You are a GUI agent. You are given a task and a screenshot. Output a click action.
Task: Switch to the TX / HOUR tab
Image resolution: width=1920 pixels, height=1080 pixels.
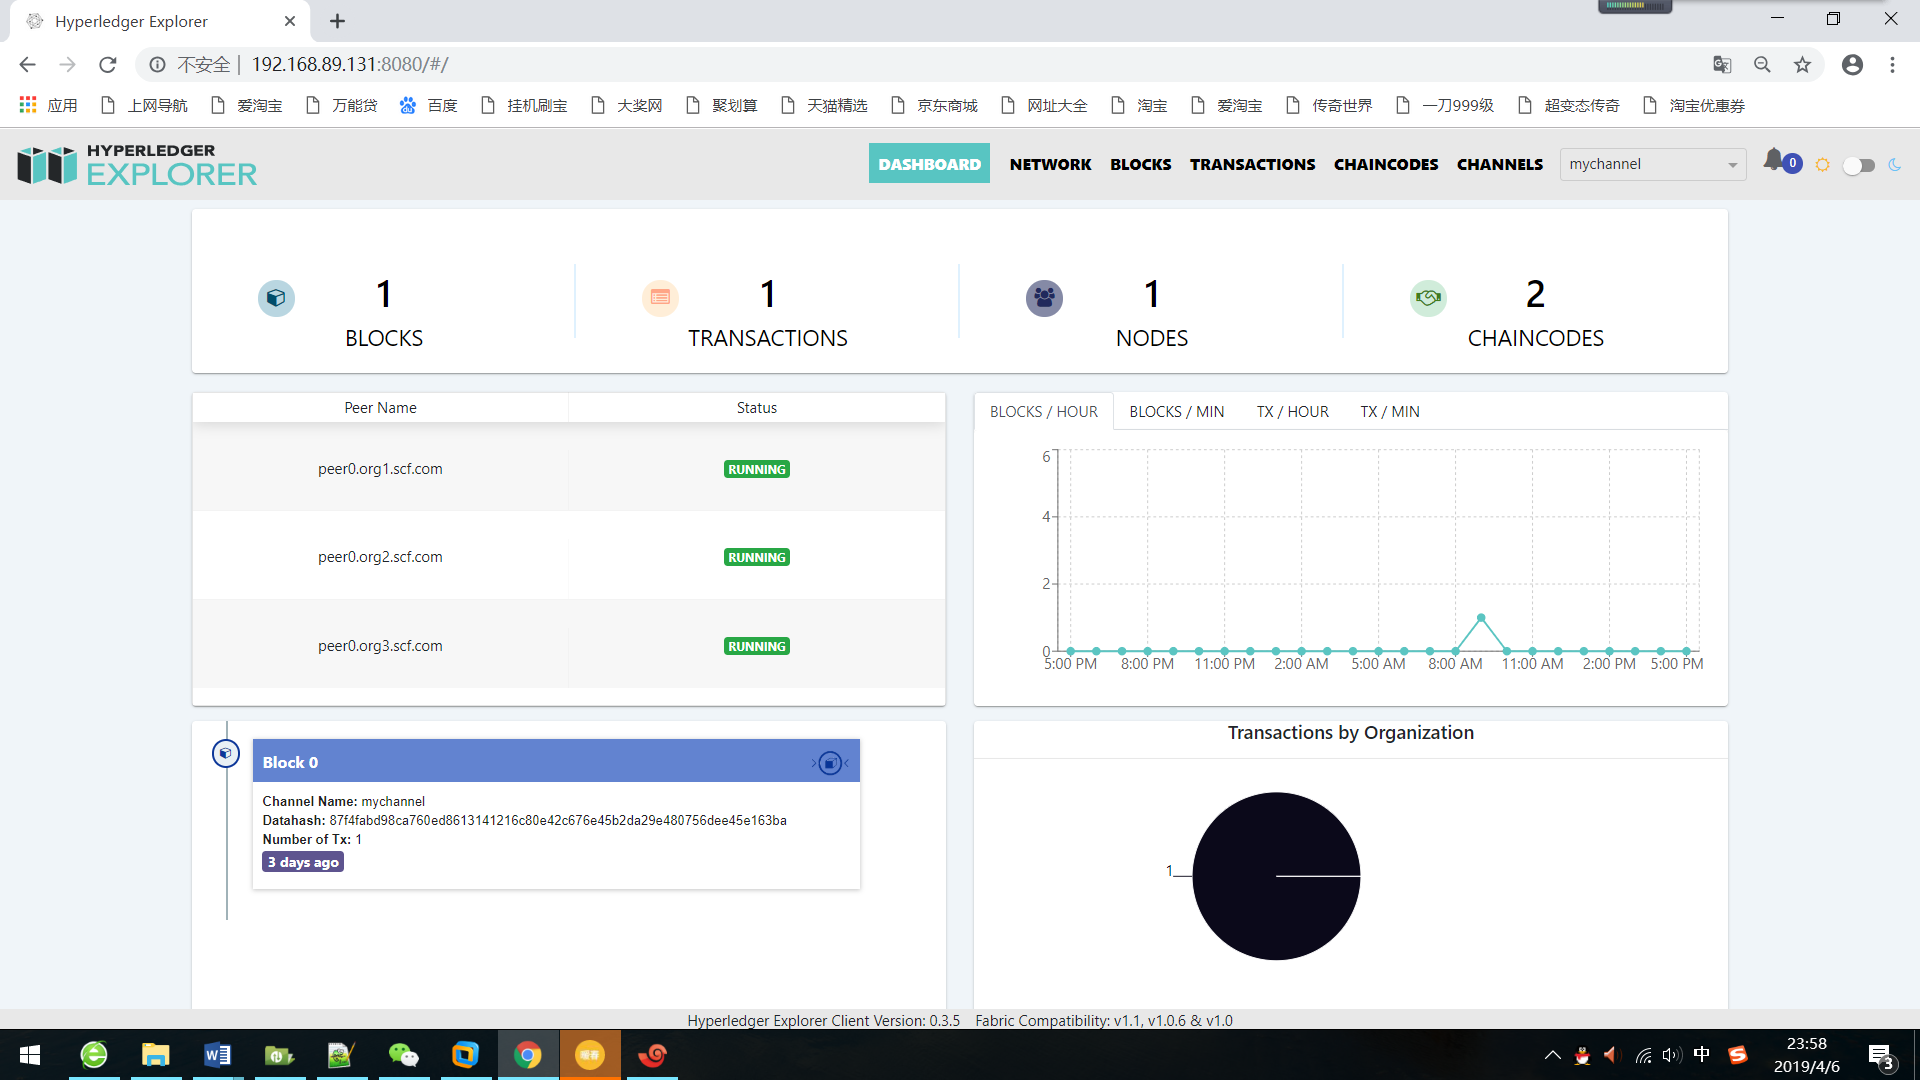(1292, 411)
